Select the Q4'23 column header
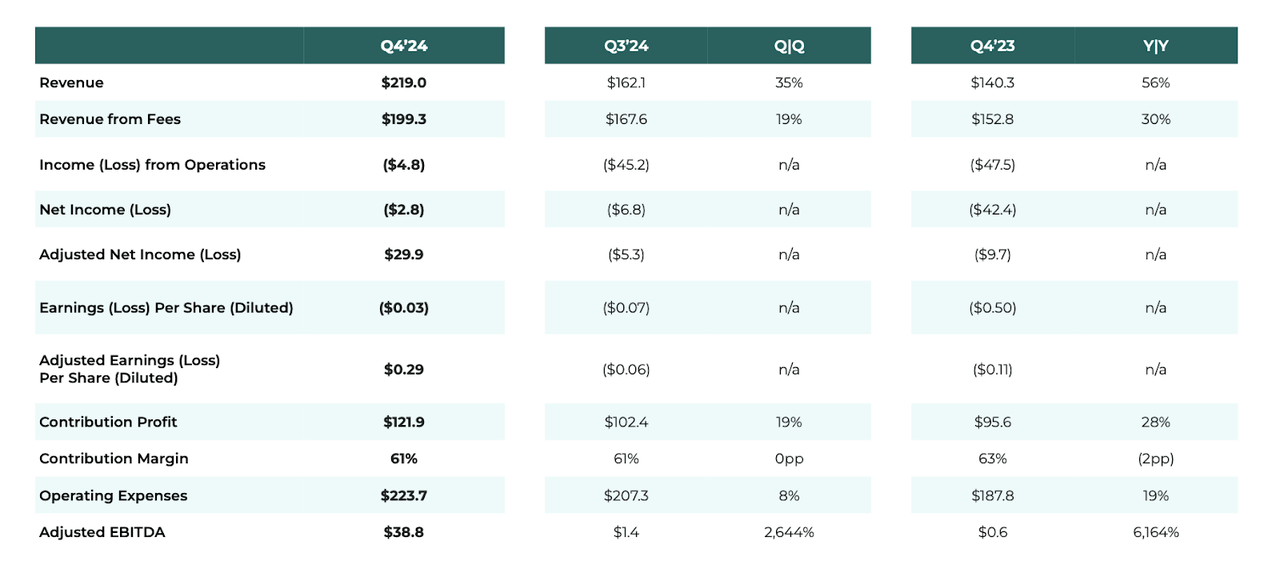 [993, 46]
